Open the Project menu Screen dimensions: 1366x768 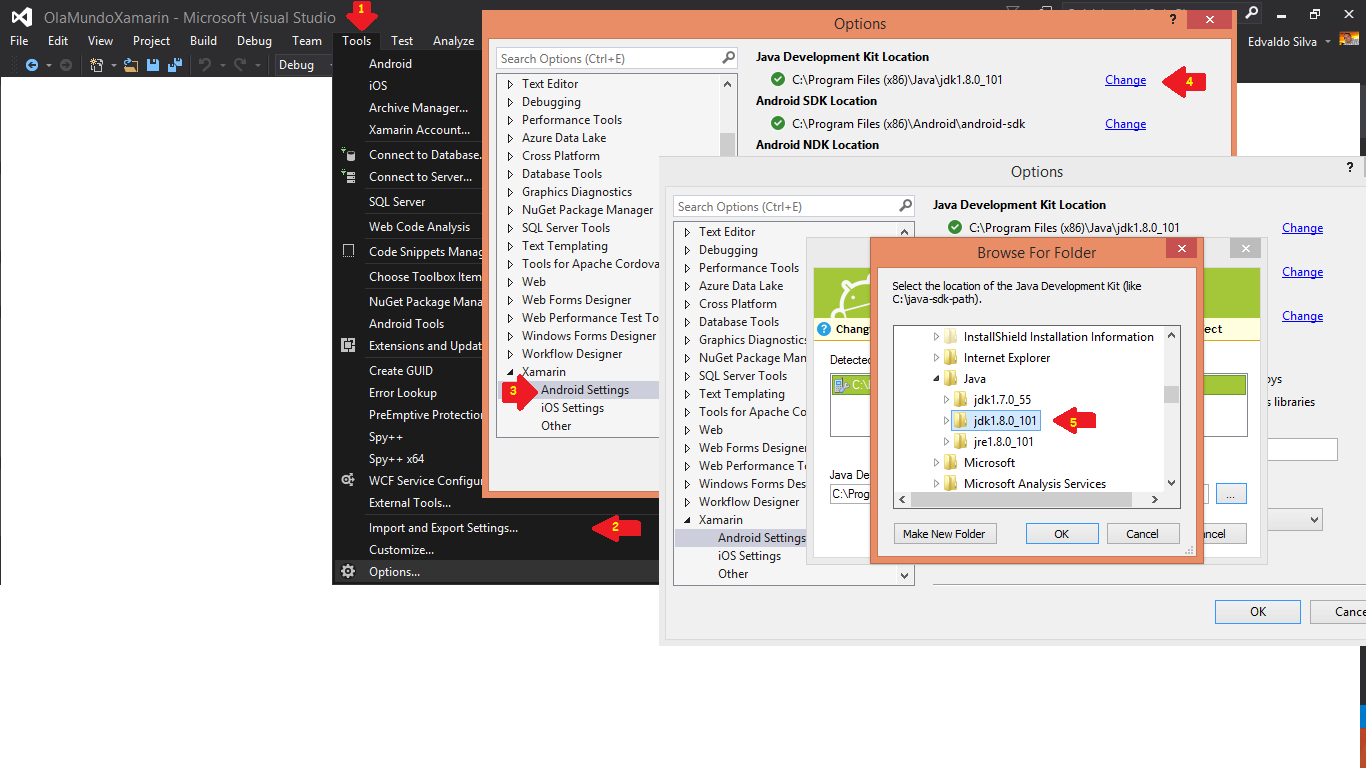click(x=152, y=41)
